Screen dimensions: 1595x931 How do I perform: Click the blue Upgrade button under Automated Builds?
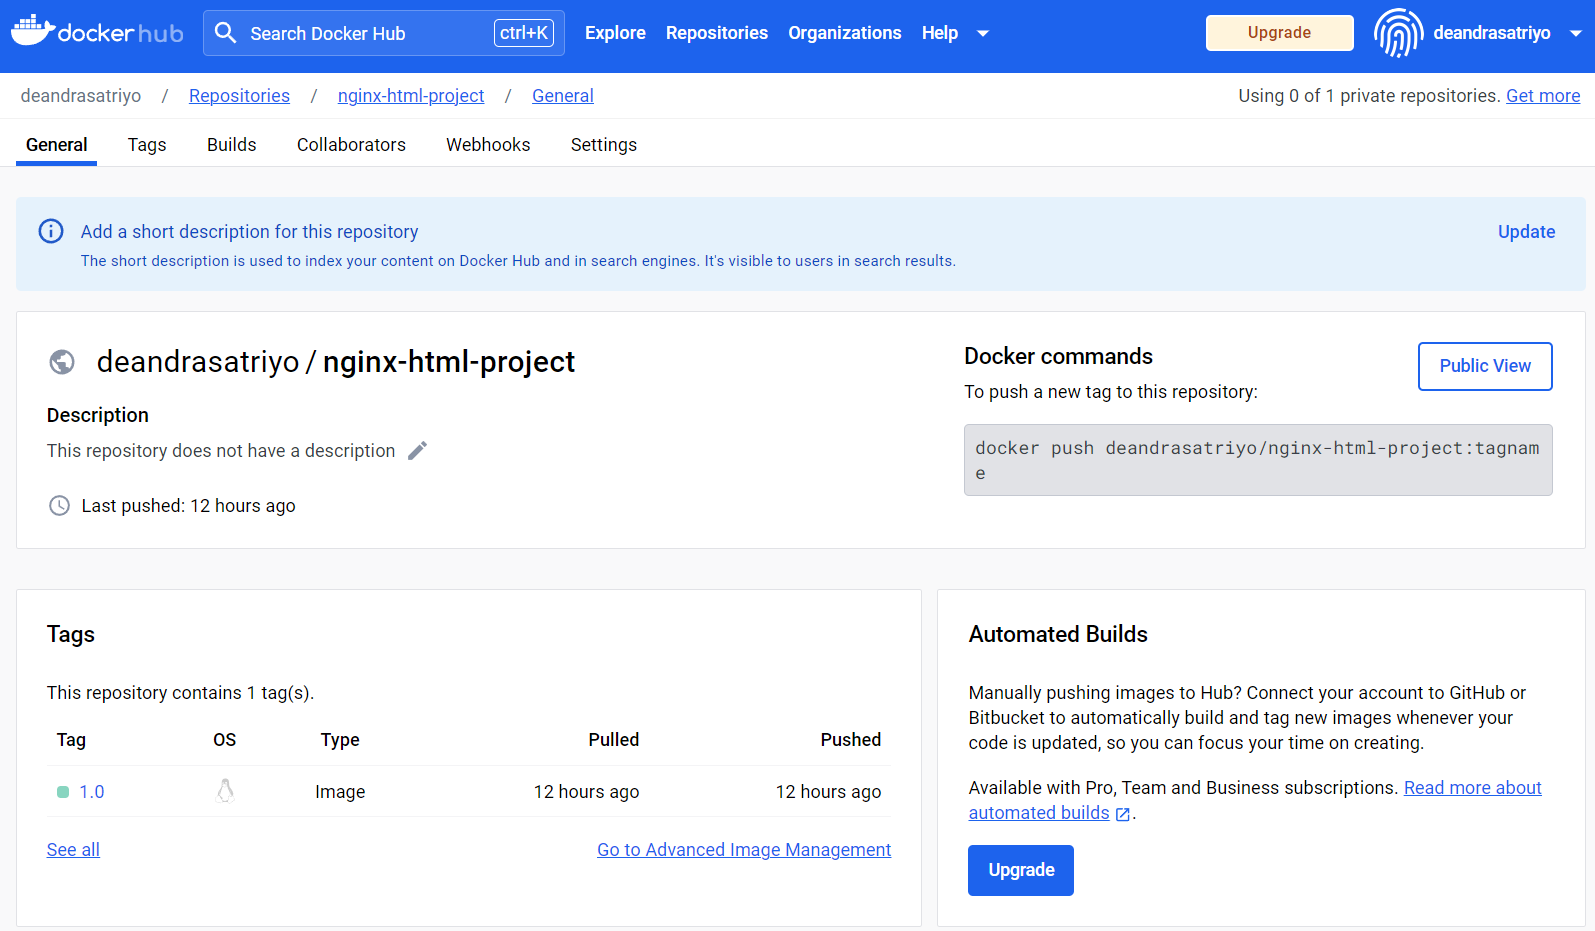[1021, 870]
